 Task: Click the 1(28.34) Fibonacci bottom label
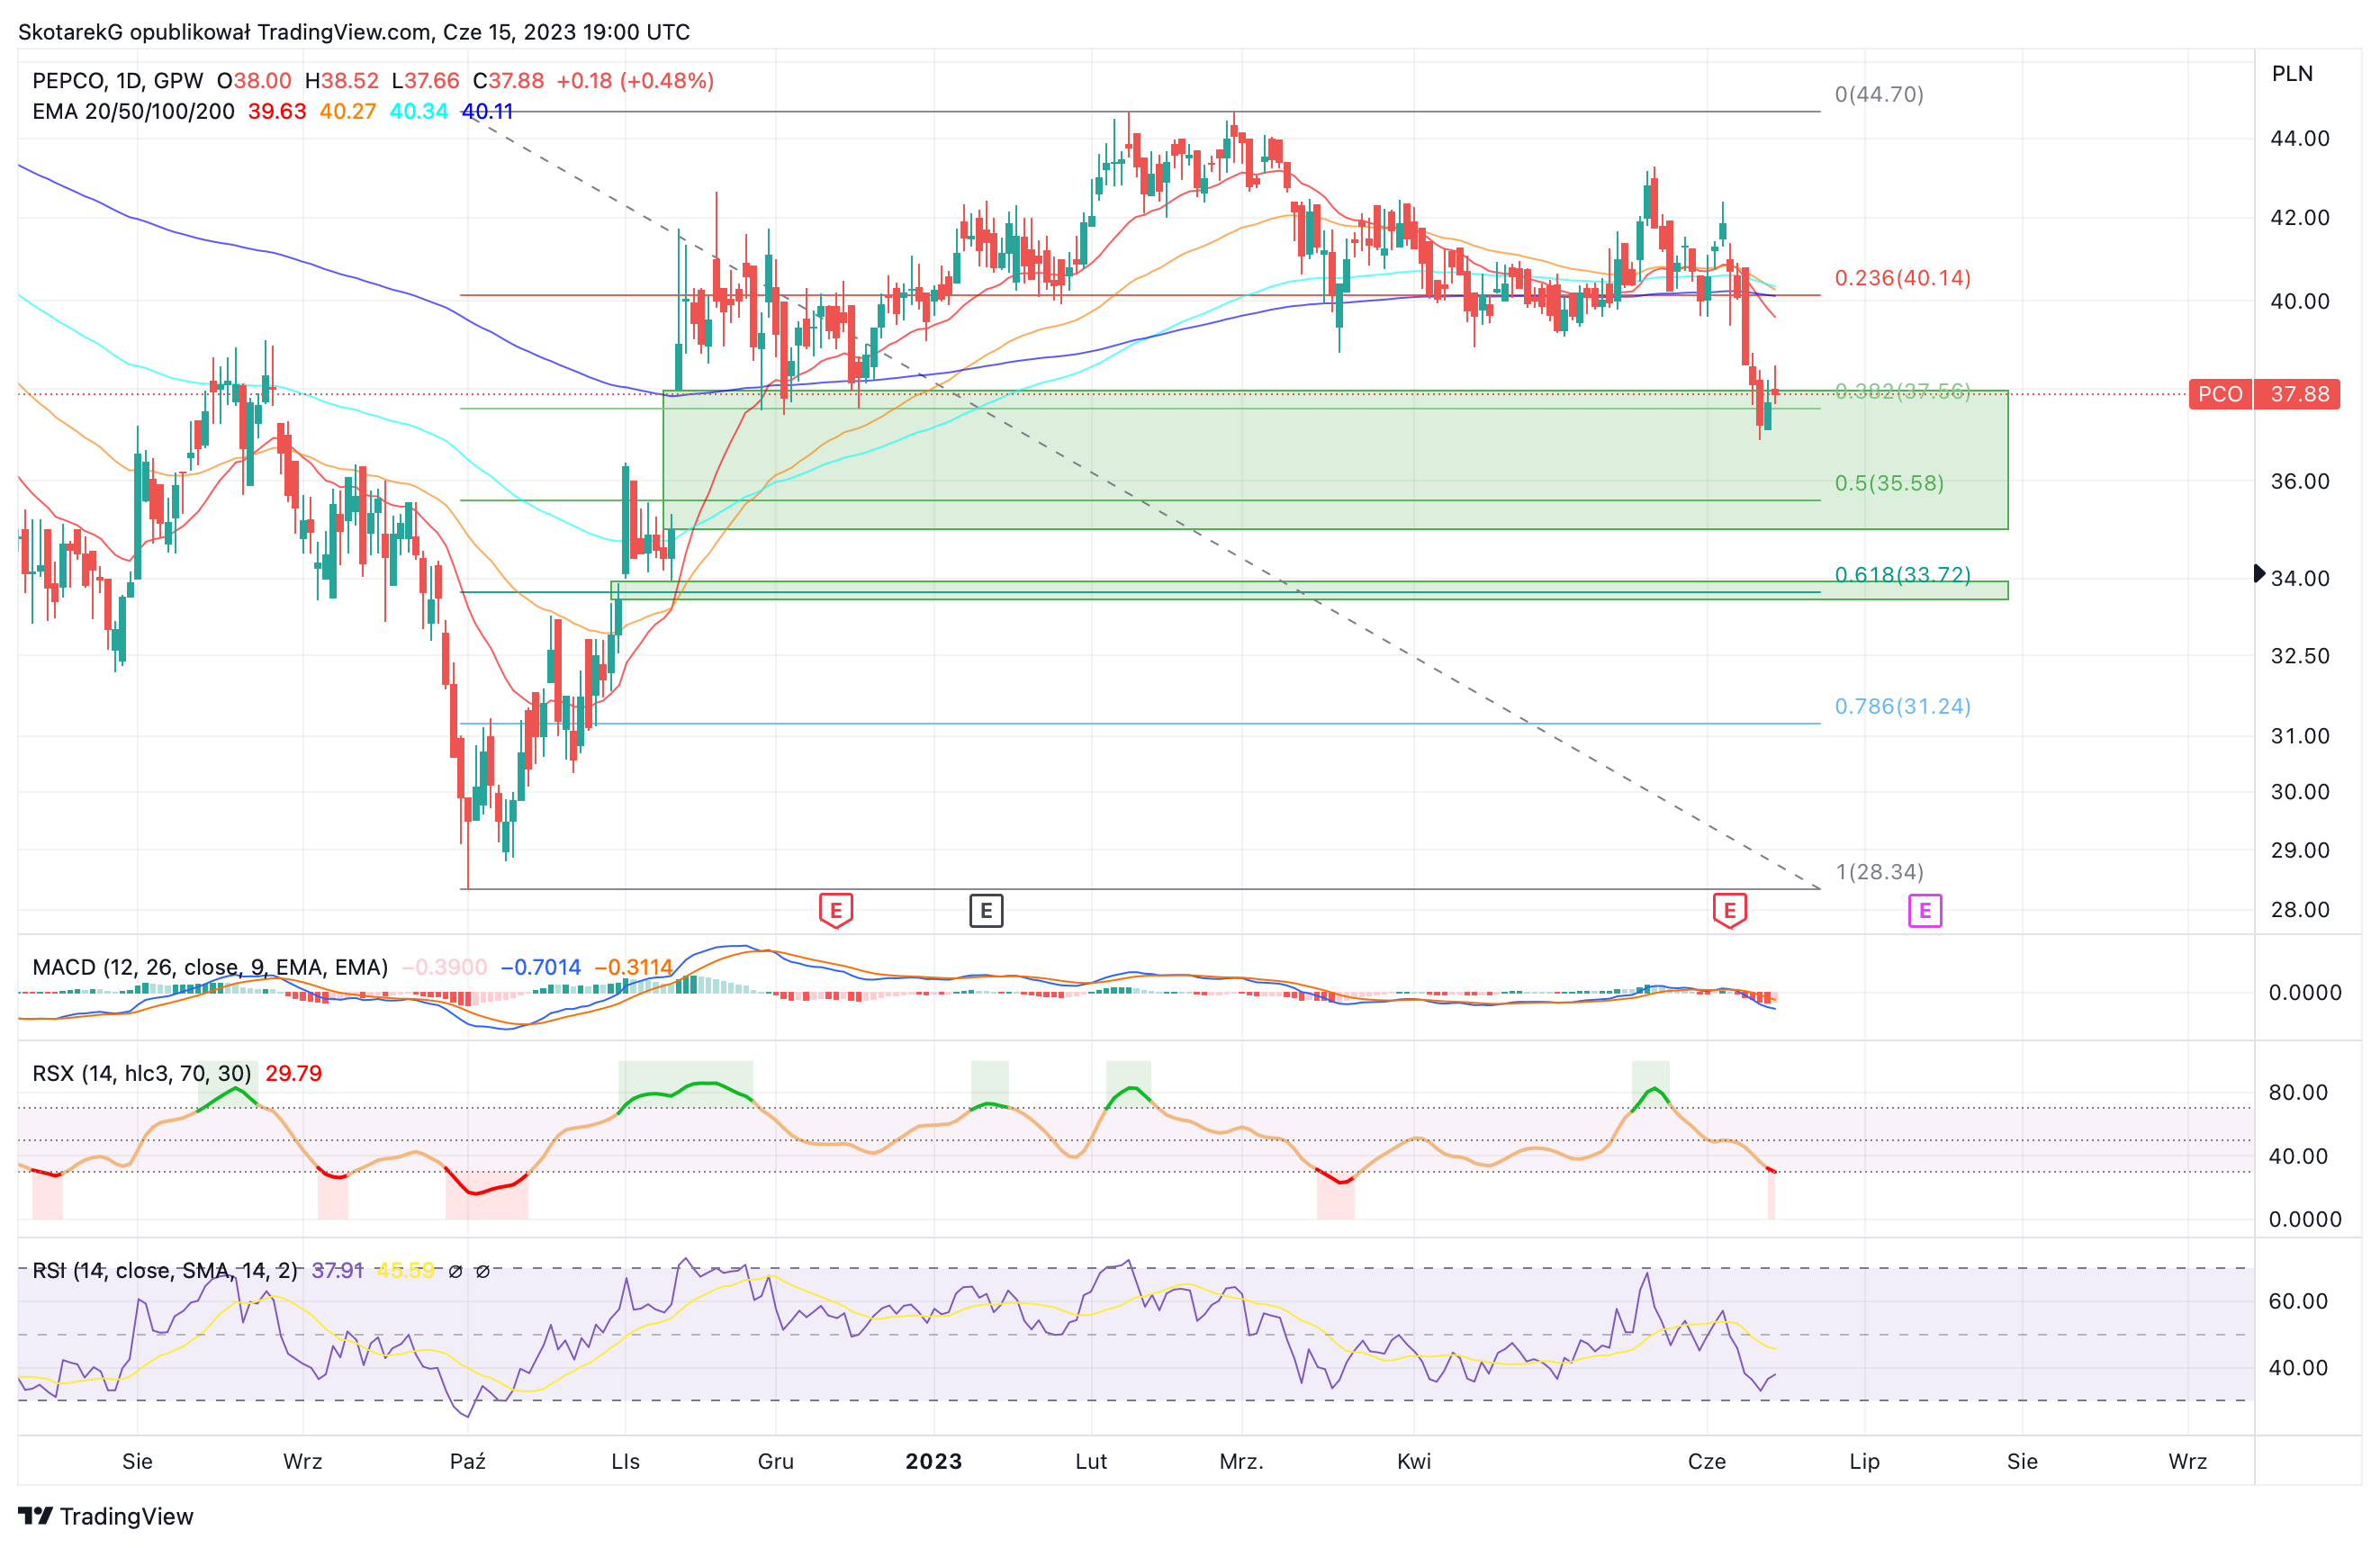(x=1879, y=872)
